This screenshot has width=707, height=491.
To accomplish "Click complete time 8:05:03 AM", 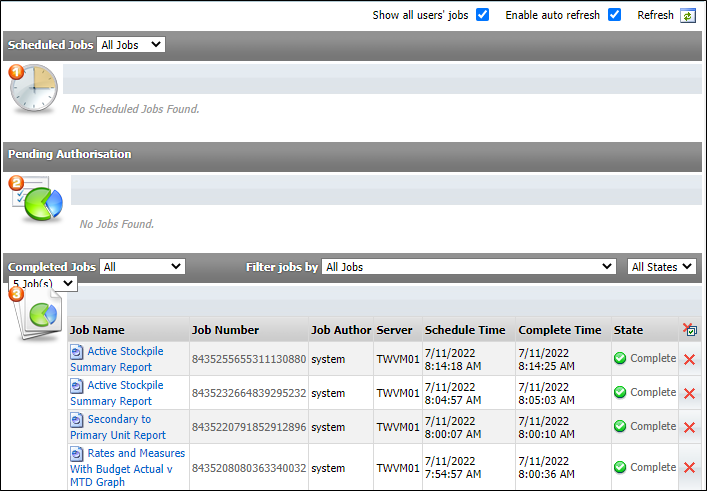I will tap(546, 400).
